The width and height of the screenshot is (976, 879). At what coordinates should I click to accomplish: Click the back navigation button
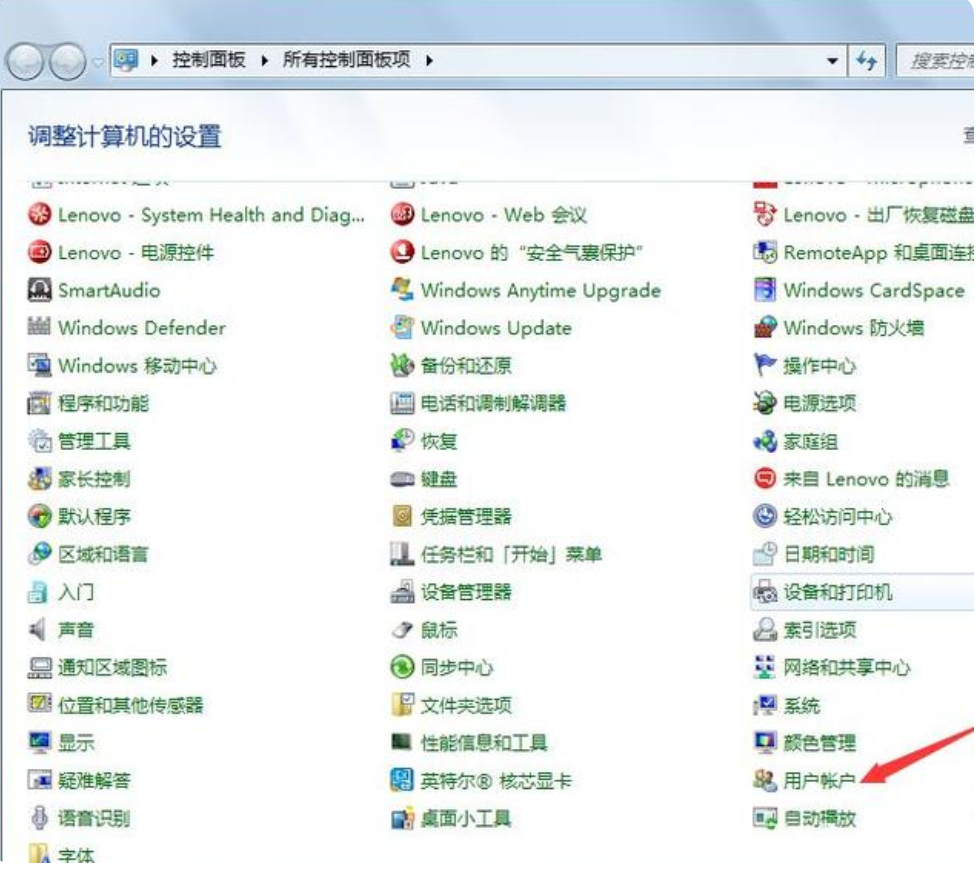(28, 63)
